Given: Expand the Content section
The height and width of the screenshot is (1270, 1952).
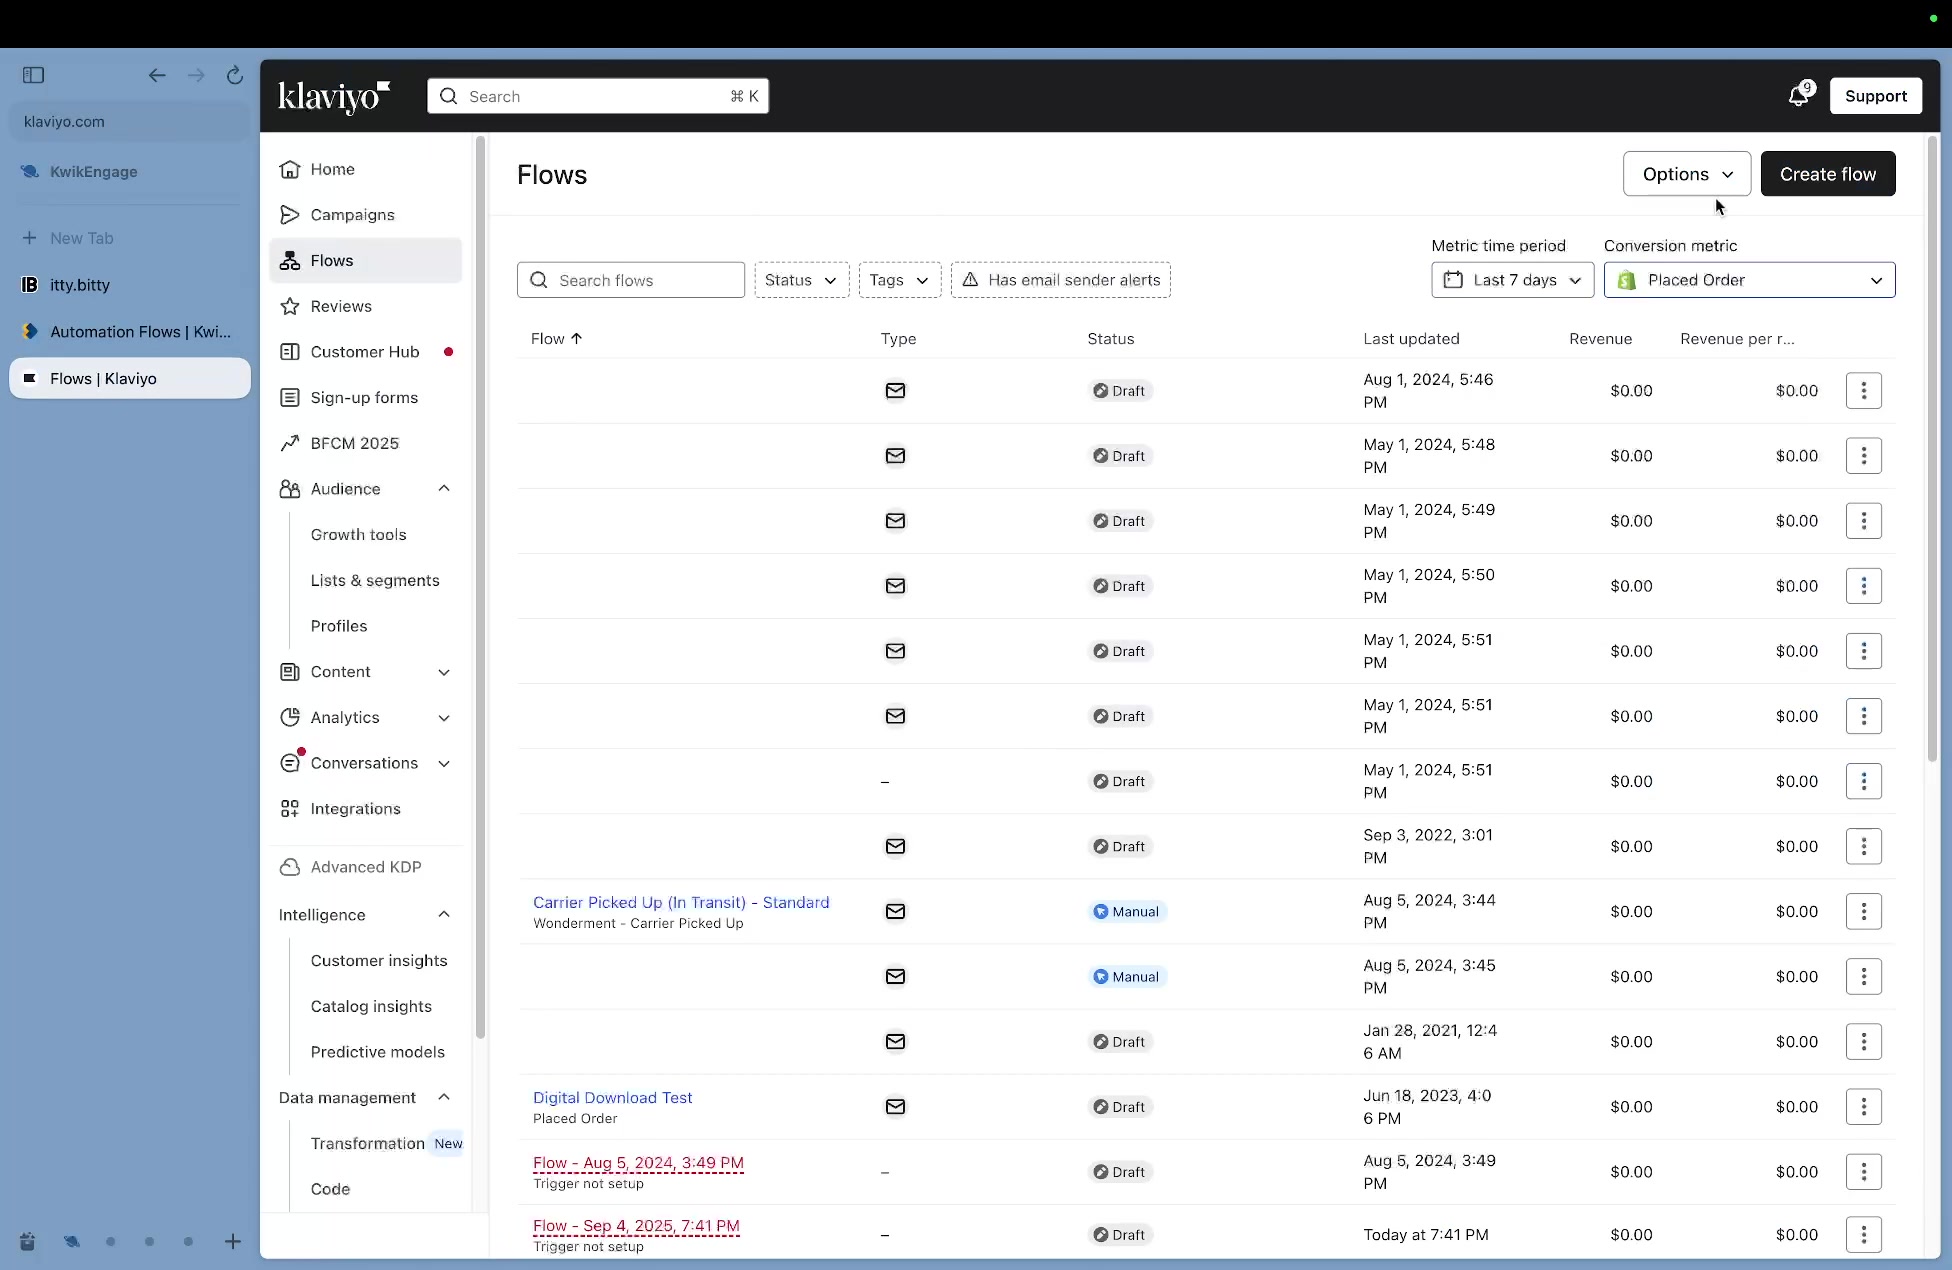Looking at the screenshot, I should [444, 672].
